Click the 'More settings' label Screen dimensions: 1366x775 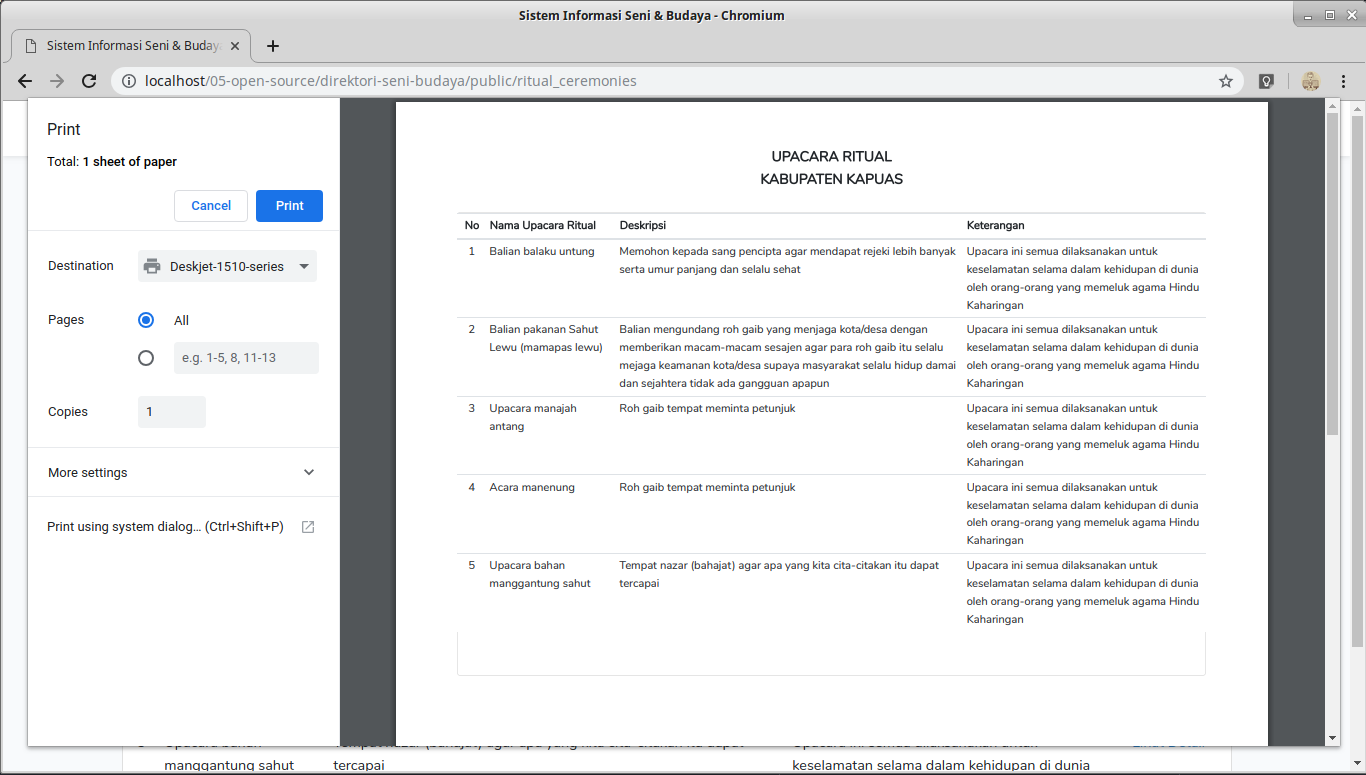[x=88, y=472]
